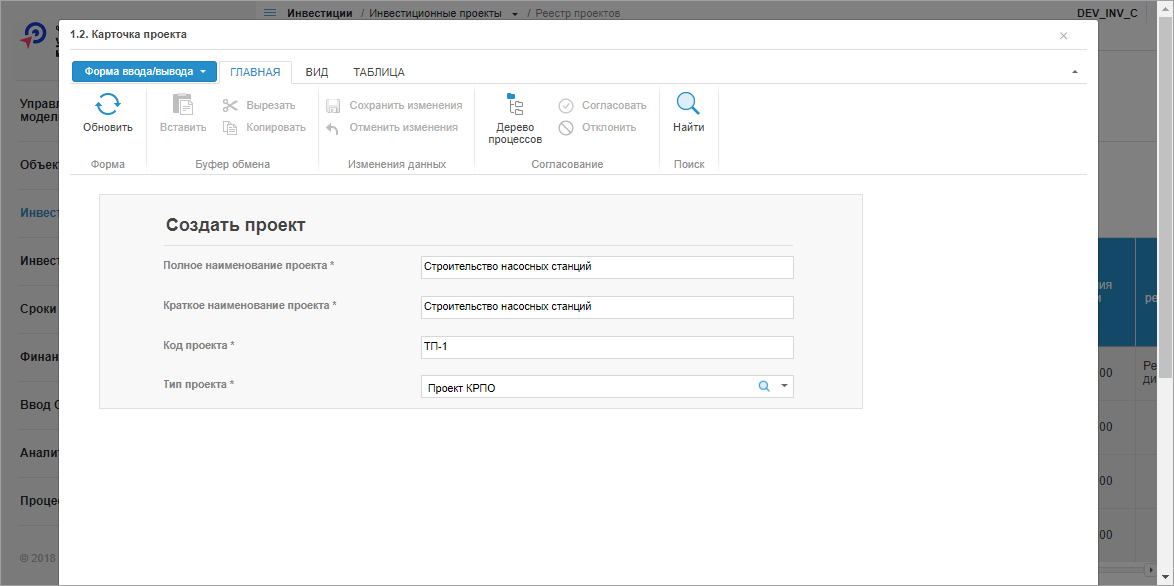Click search icon in Тип проекта field
1174x586 pixels.
(764, 386)
